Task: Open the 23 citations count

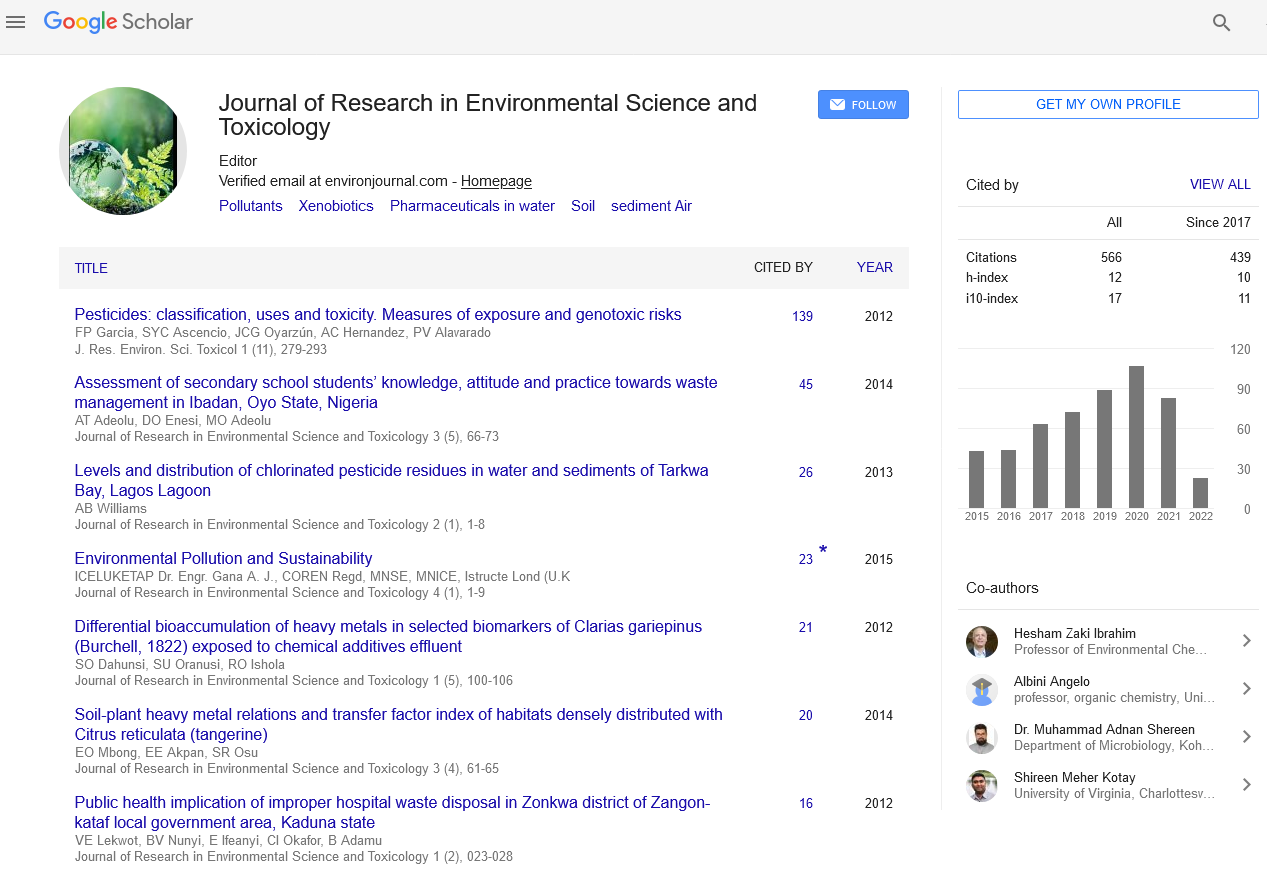Action: tap(806, 560)
